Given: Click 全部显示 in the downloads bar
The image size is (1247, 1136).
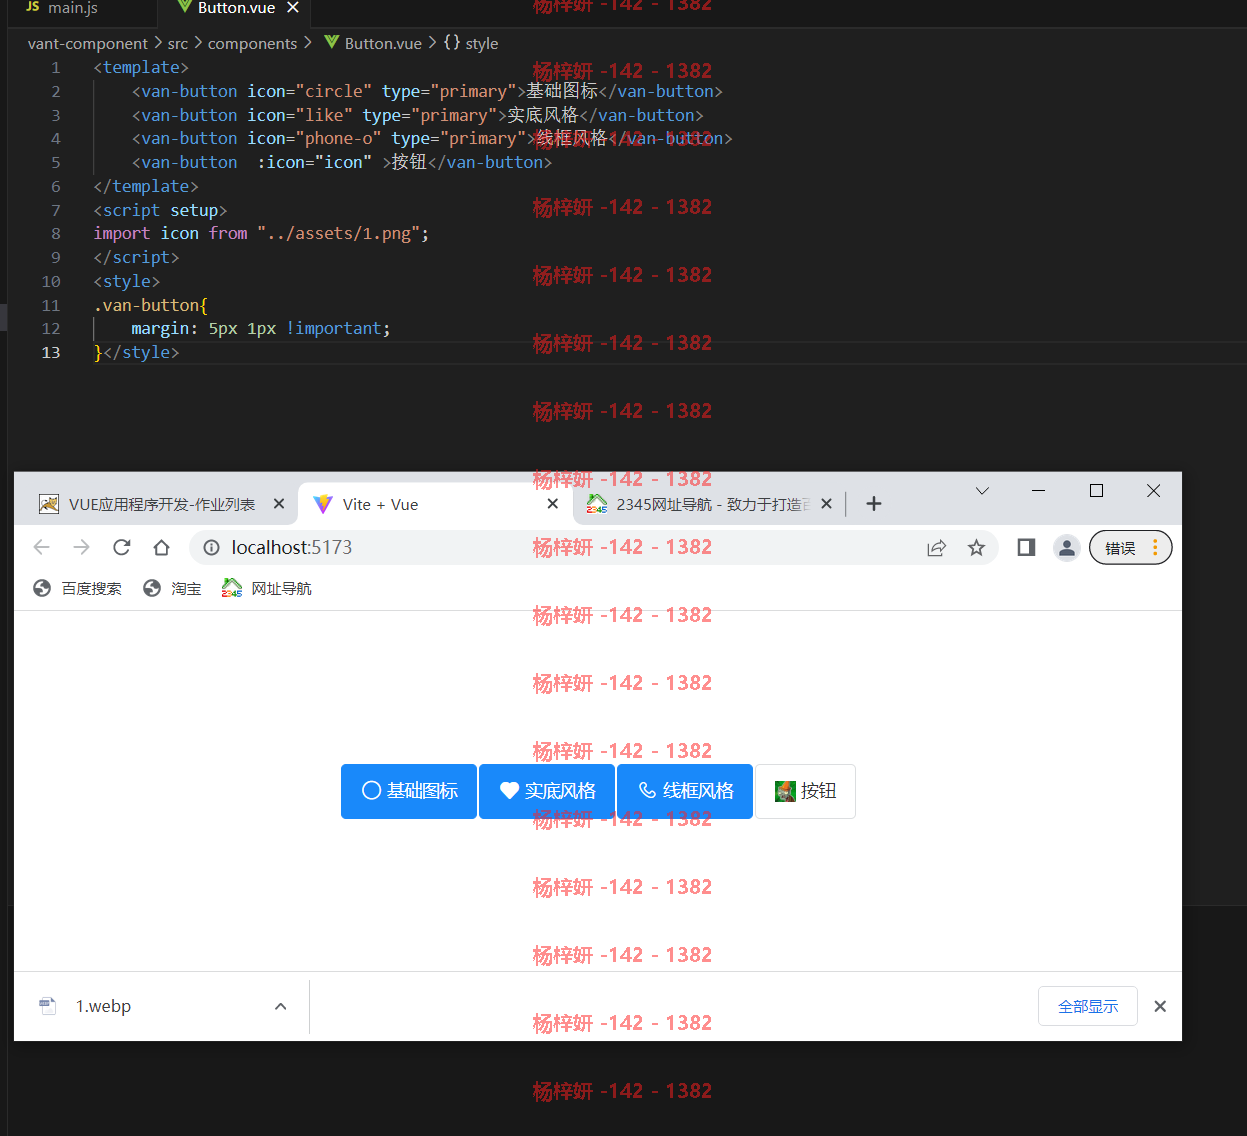Looking at the screenshot, I should (x=1088, y=1007).
